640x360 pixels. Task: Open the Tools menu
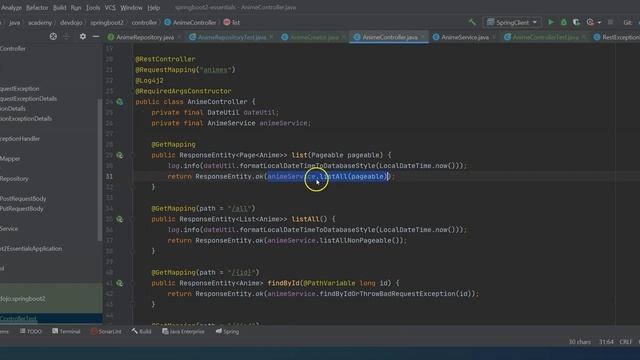93,7
